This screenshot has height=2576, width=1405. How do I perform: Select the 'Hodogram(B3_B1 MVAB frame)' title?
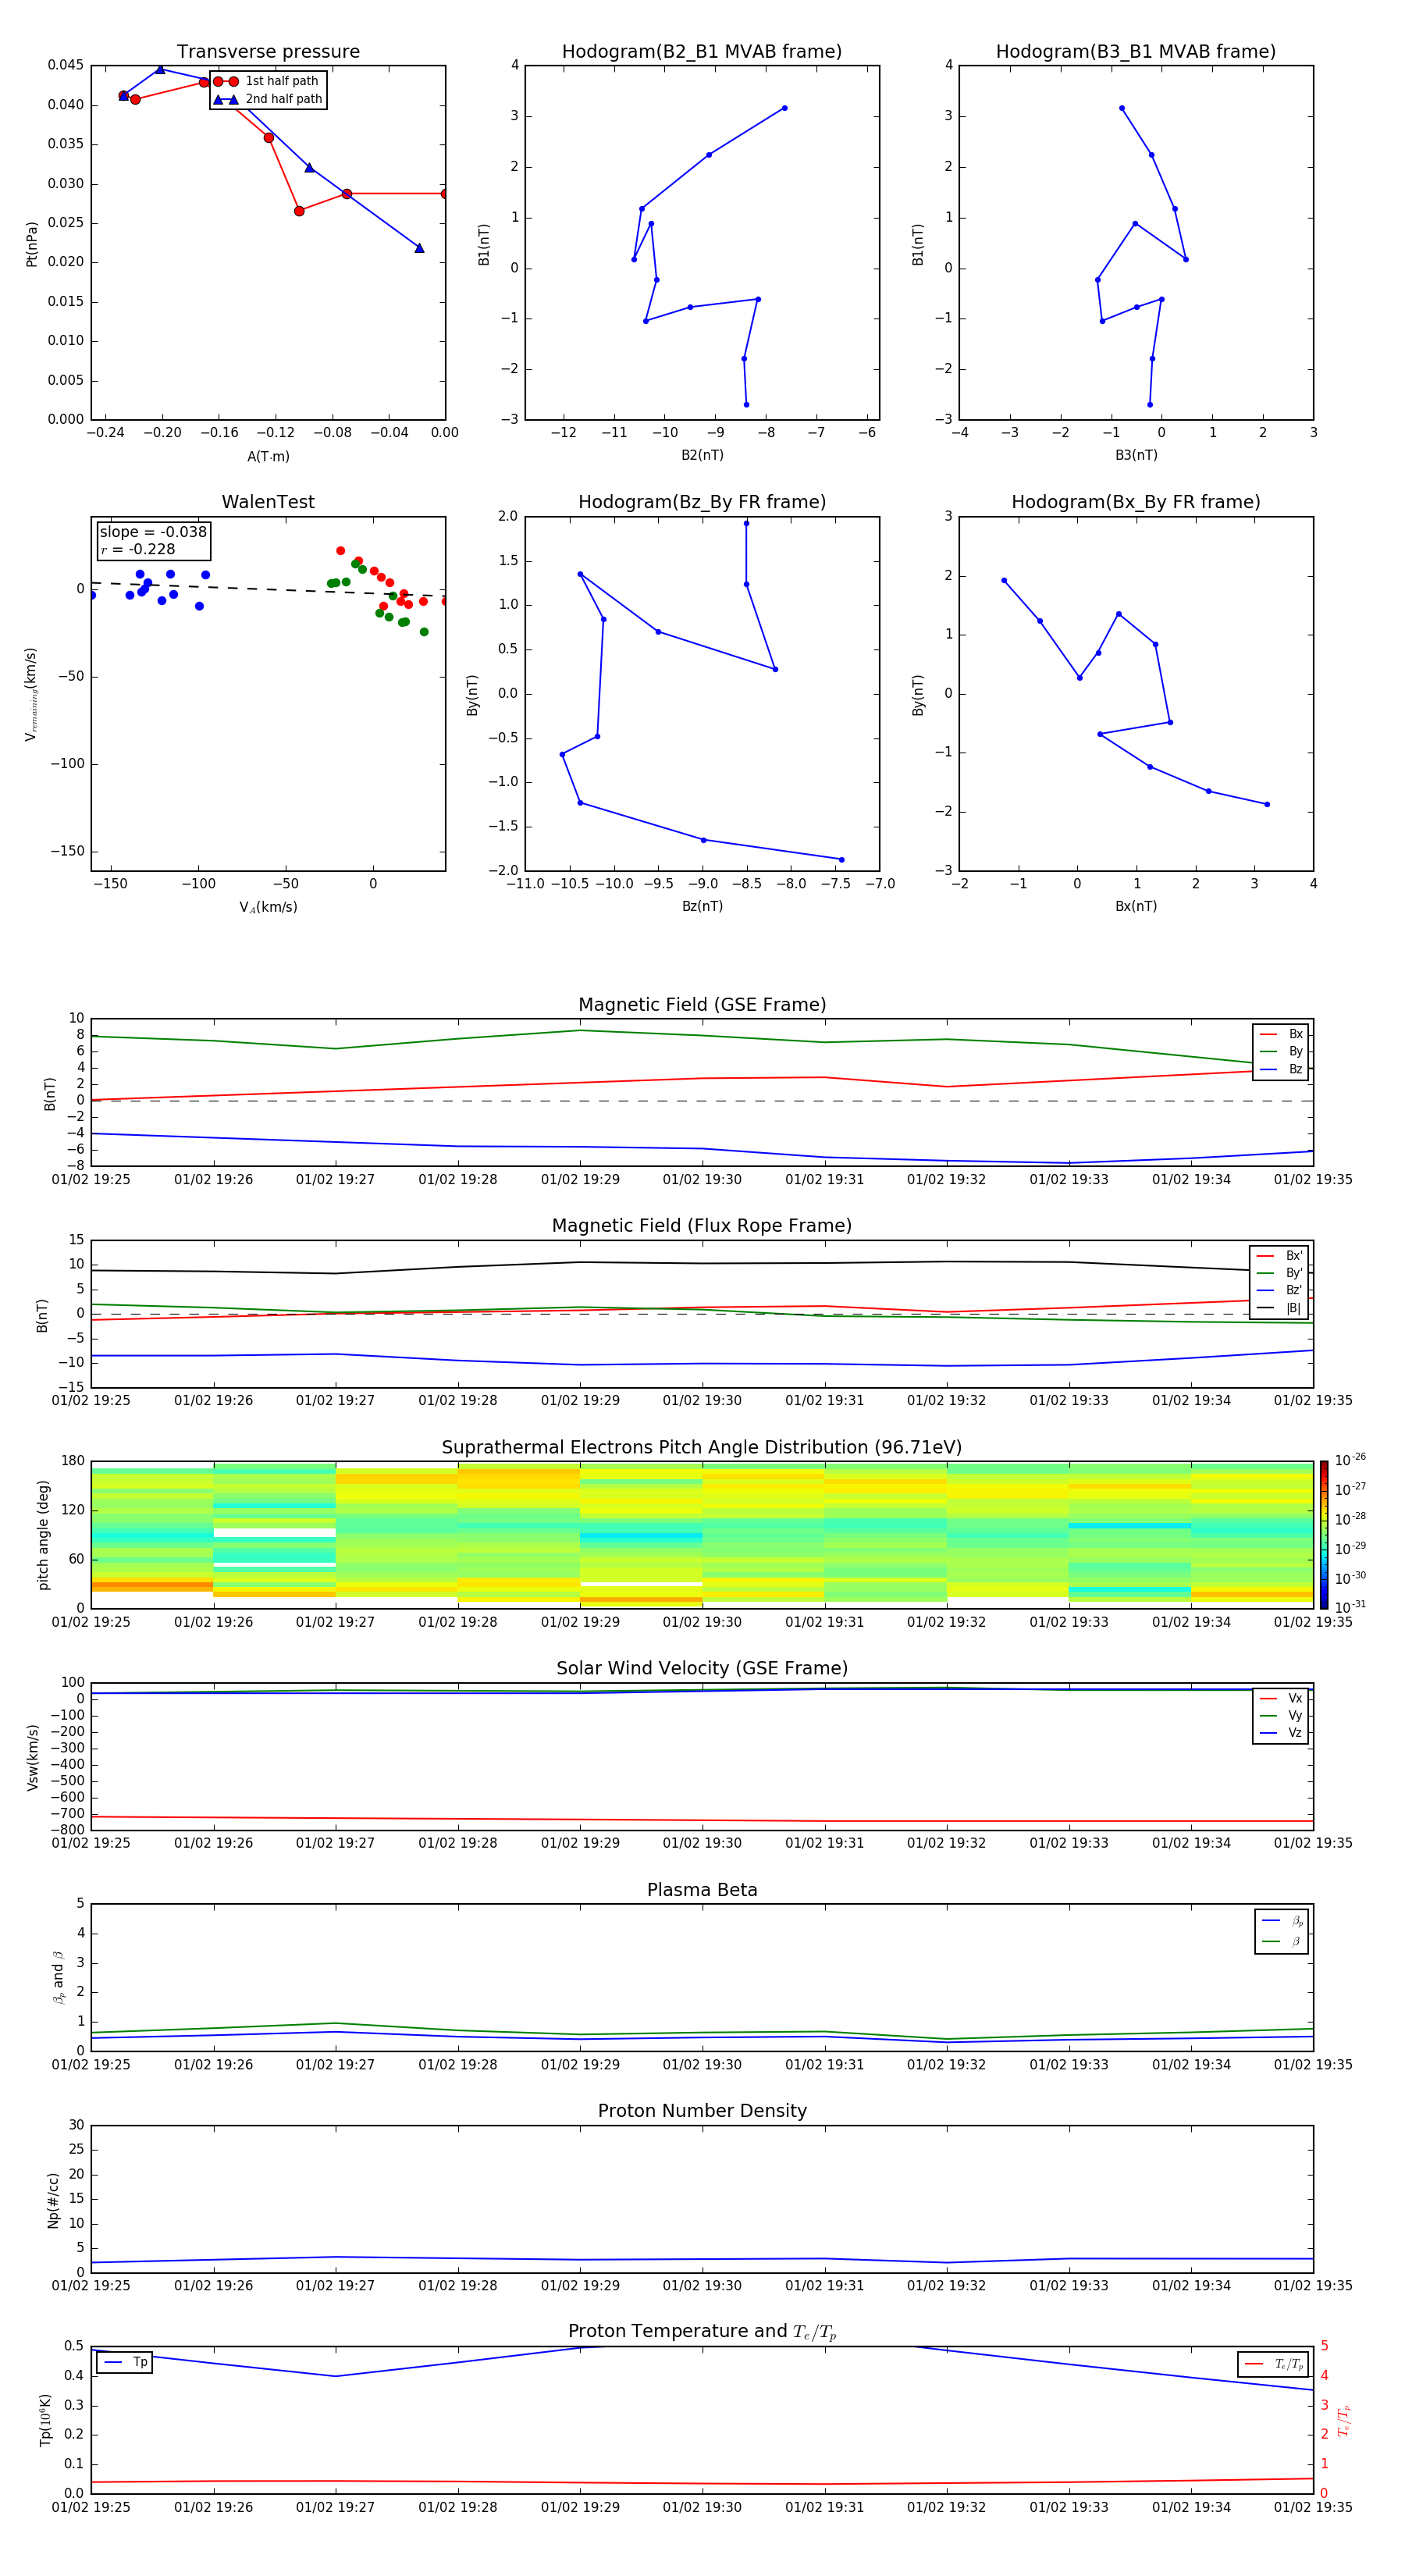1136,52
